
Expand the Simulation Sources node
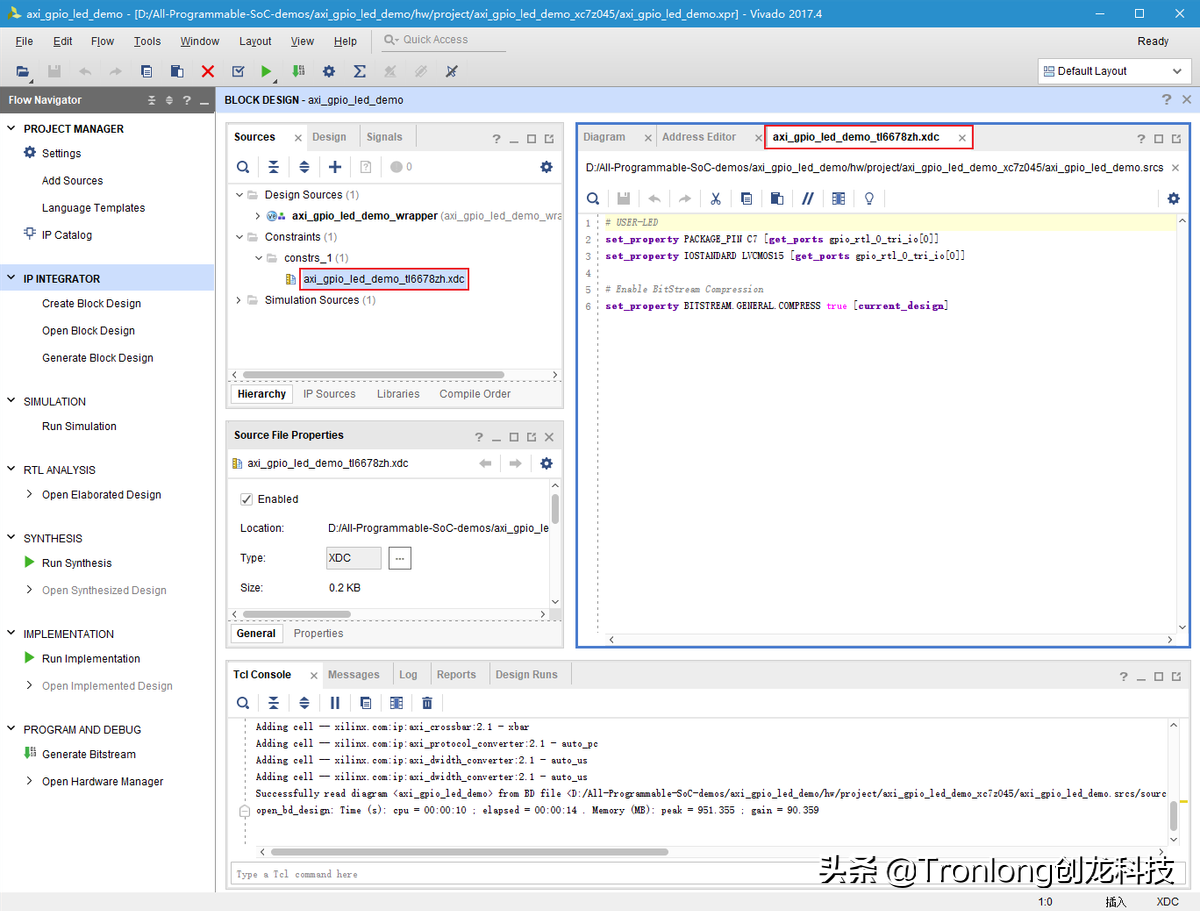coord(239,300)
